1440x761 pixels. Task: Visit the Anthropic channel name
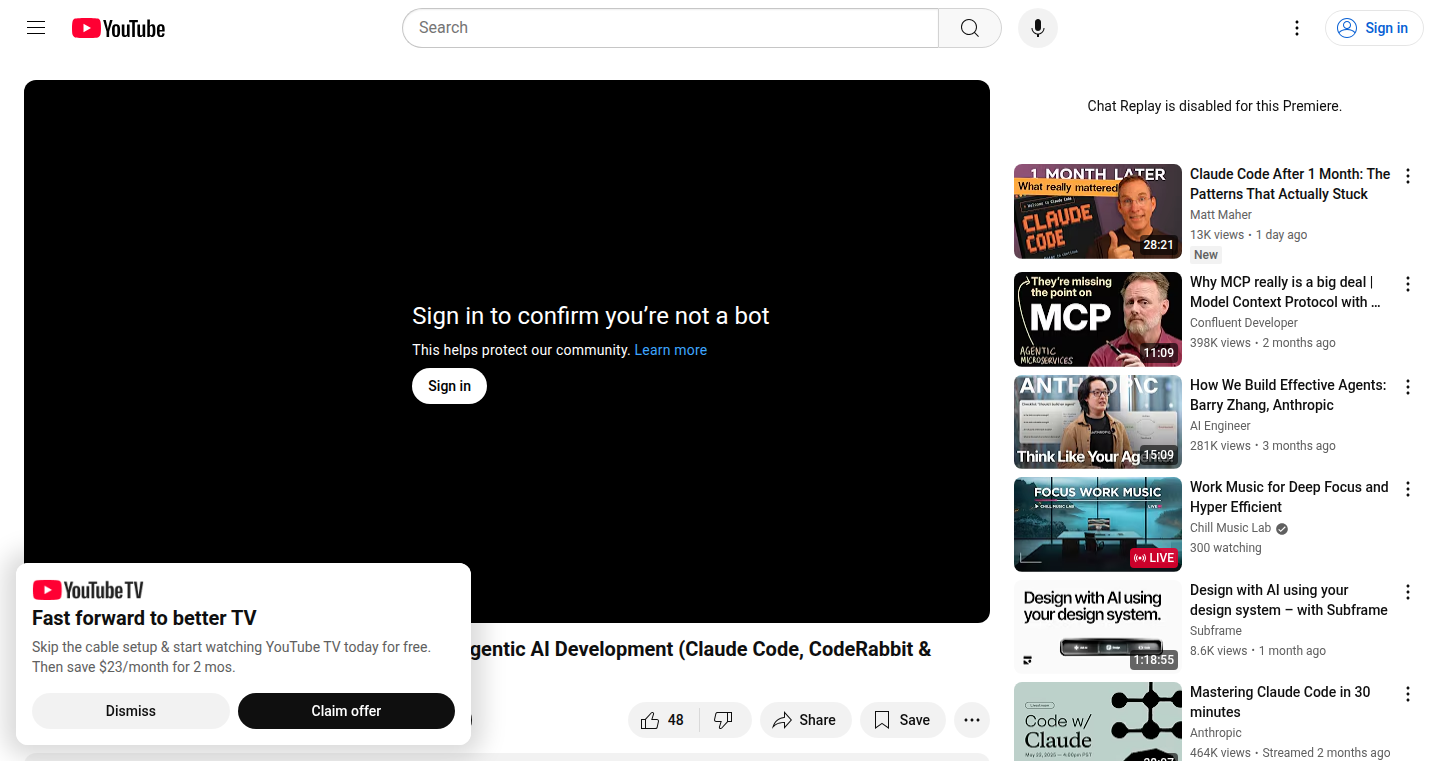pos(1215,733)
